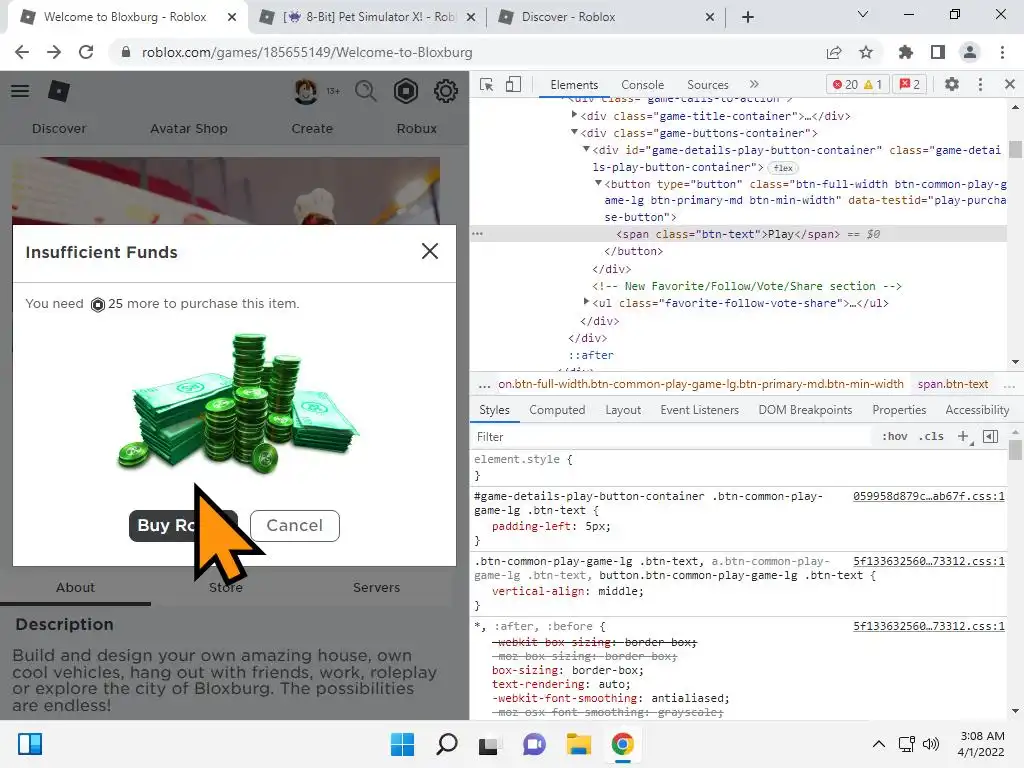Open a new browser tab
Image resolution: width=1024 pixels, height=768 pixels.
(x=748, y=17)
